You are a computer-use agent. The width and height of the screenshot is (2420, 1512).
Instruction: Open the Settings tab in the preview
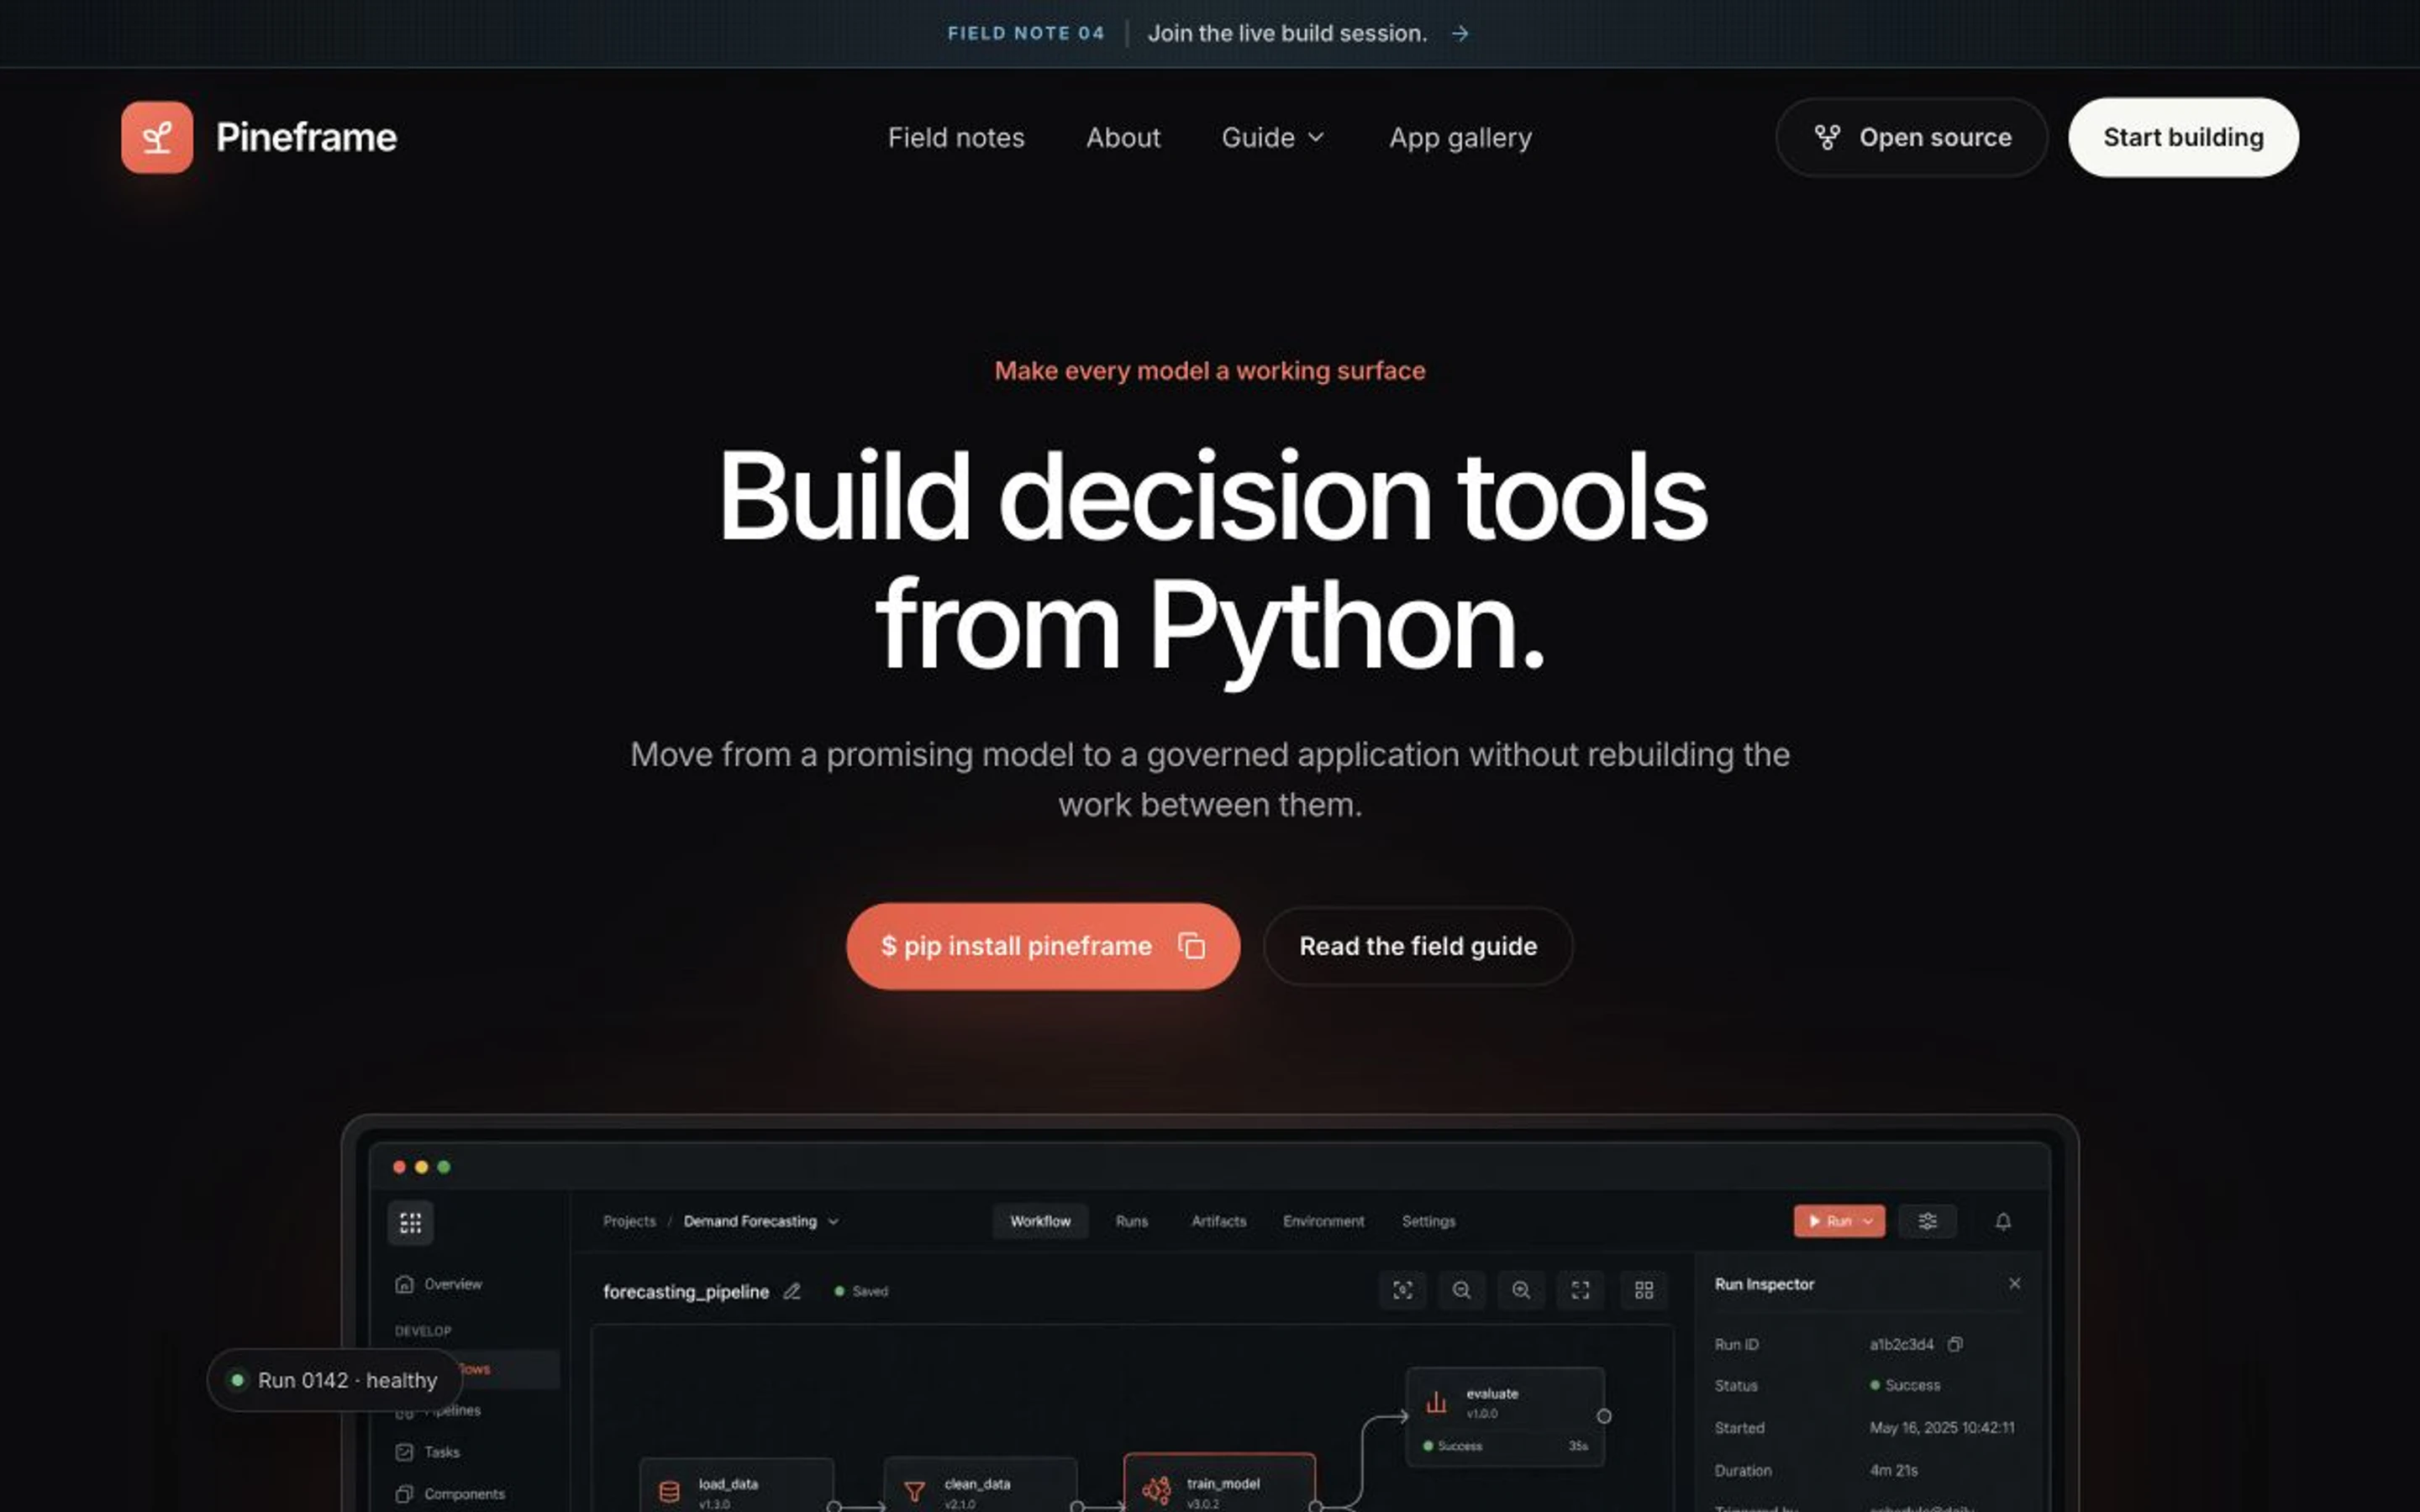1428,1221
